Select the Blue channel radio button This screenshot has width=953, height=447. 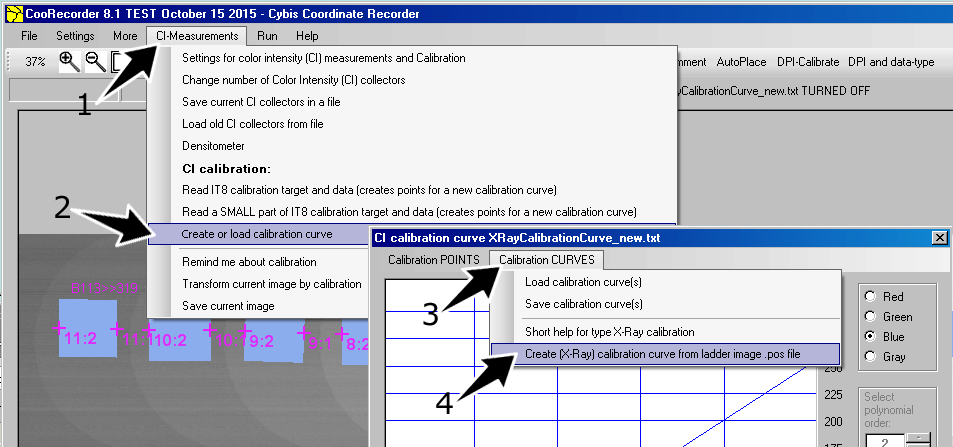870,336
